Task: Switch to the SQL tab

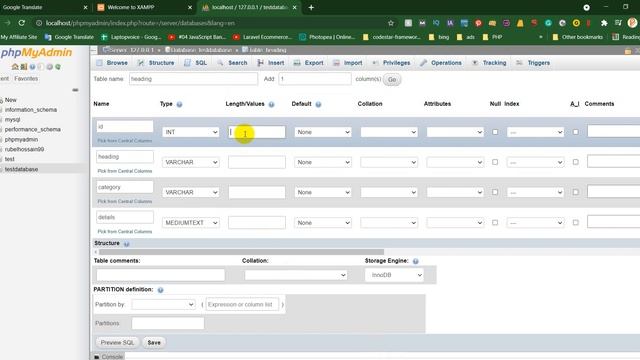Action: point(196,63)
